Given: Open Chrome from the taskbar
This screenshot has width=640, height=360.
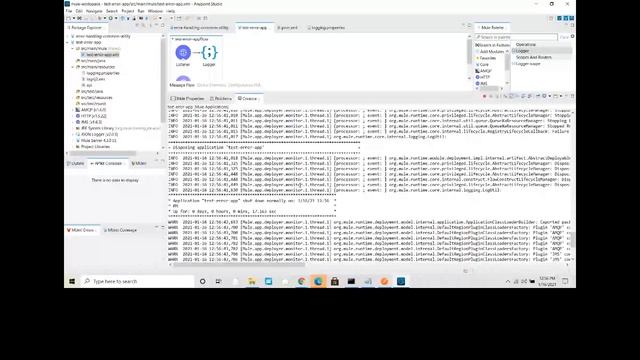Looking at the screenshot, I should 301,281.
